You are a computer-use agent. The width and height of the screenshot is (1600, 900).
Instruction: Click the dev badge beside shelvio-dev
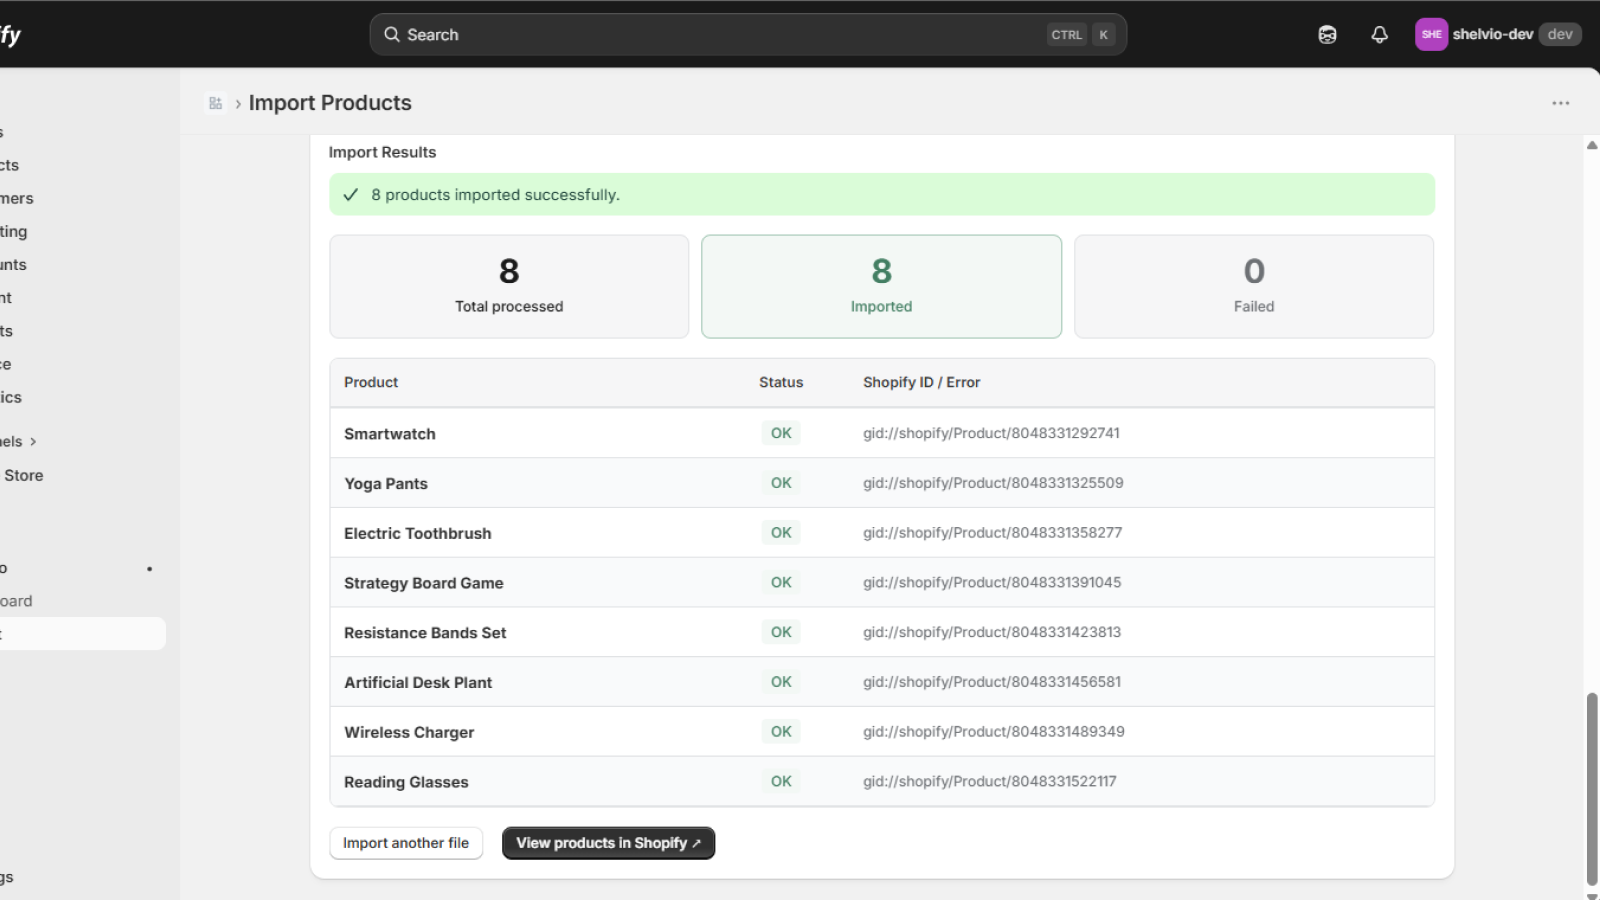click(1560, 34)
